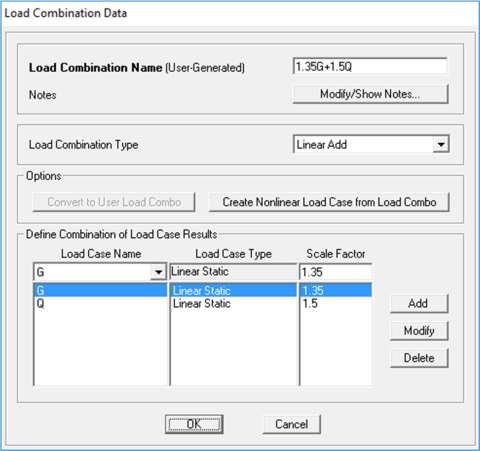This screenshot has width=480, height=451.
Task: Open the Modify/Show Notes dialog
Action: click(370, 94)
